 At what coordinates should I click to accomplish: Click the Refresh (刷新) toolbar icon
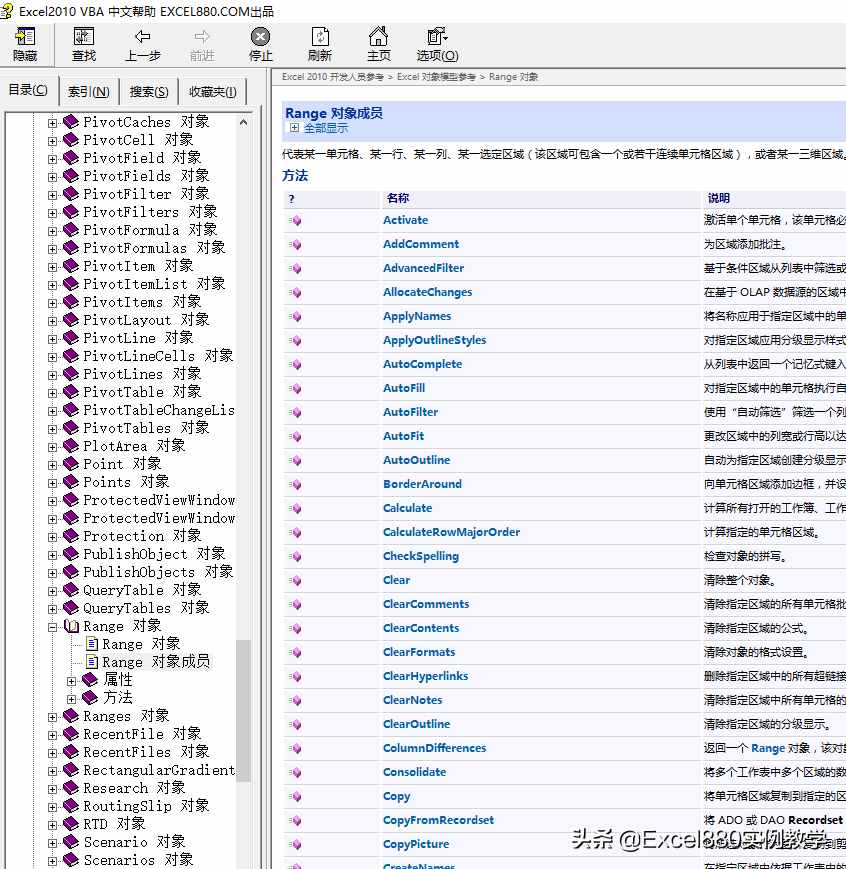tap(320, 37)
